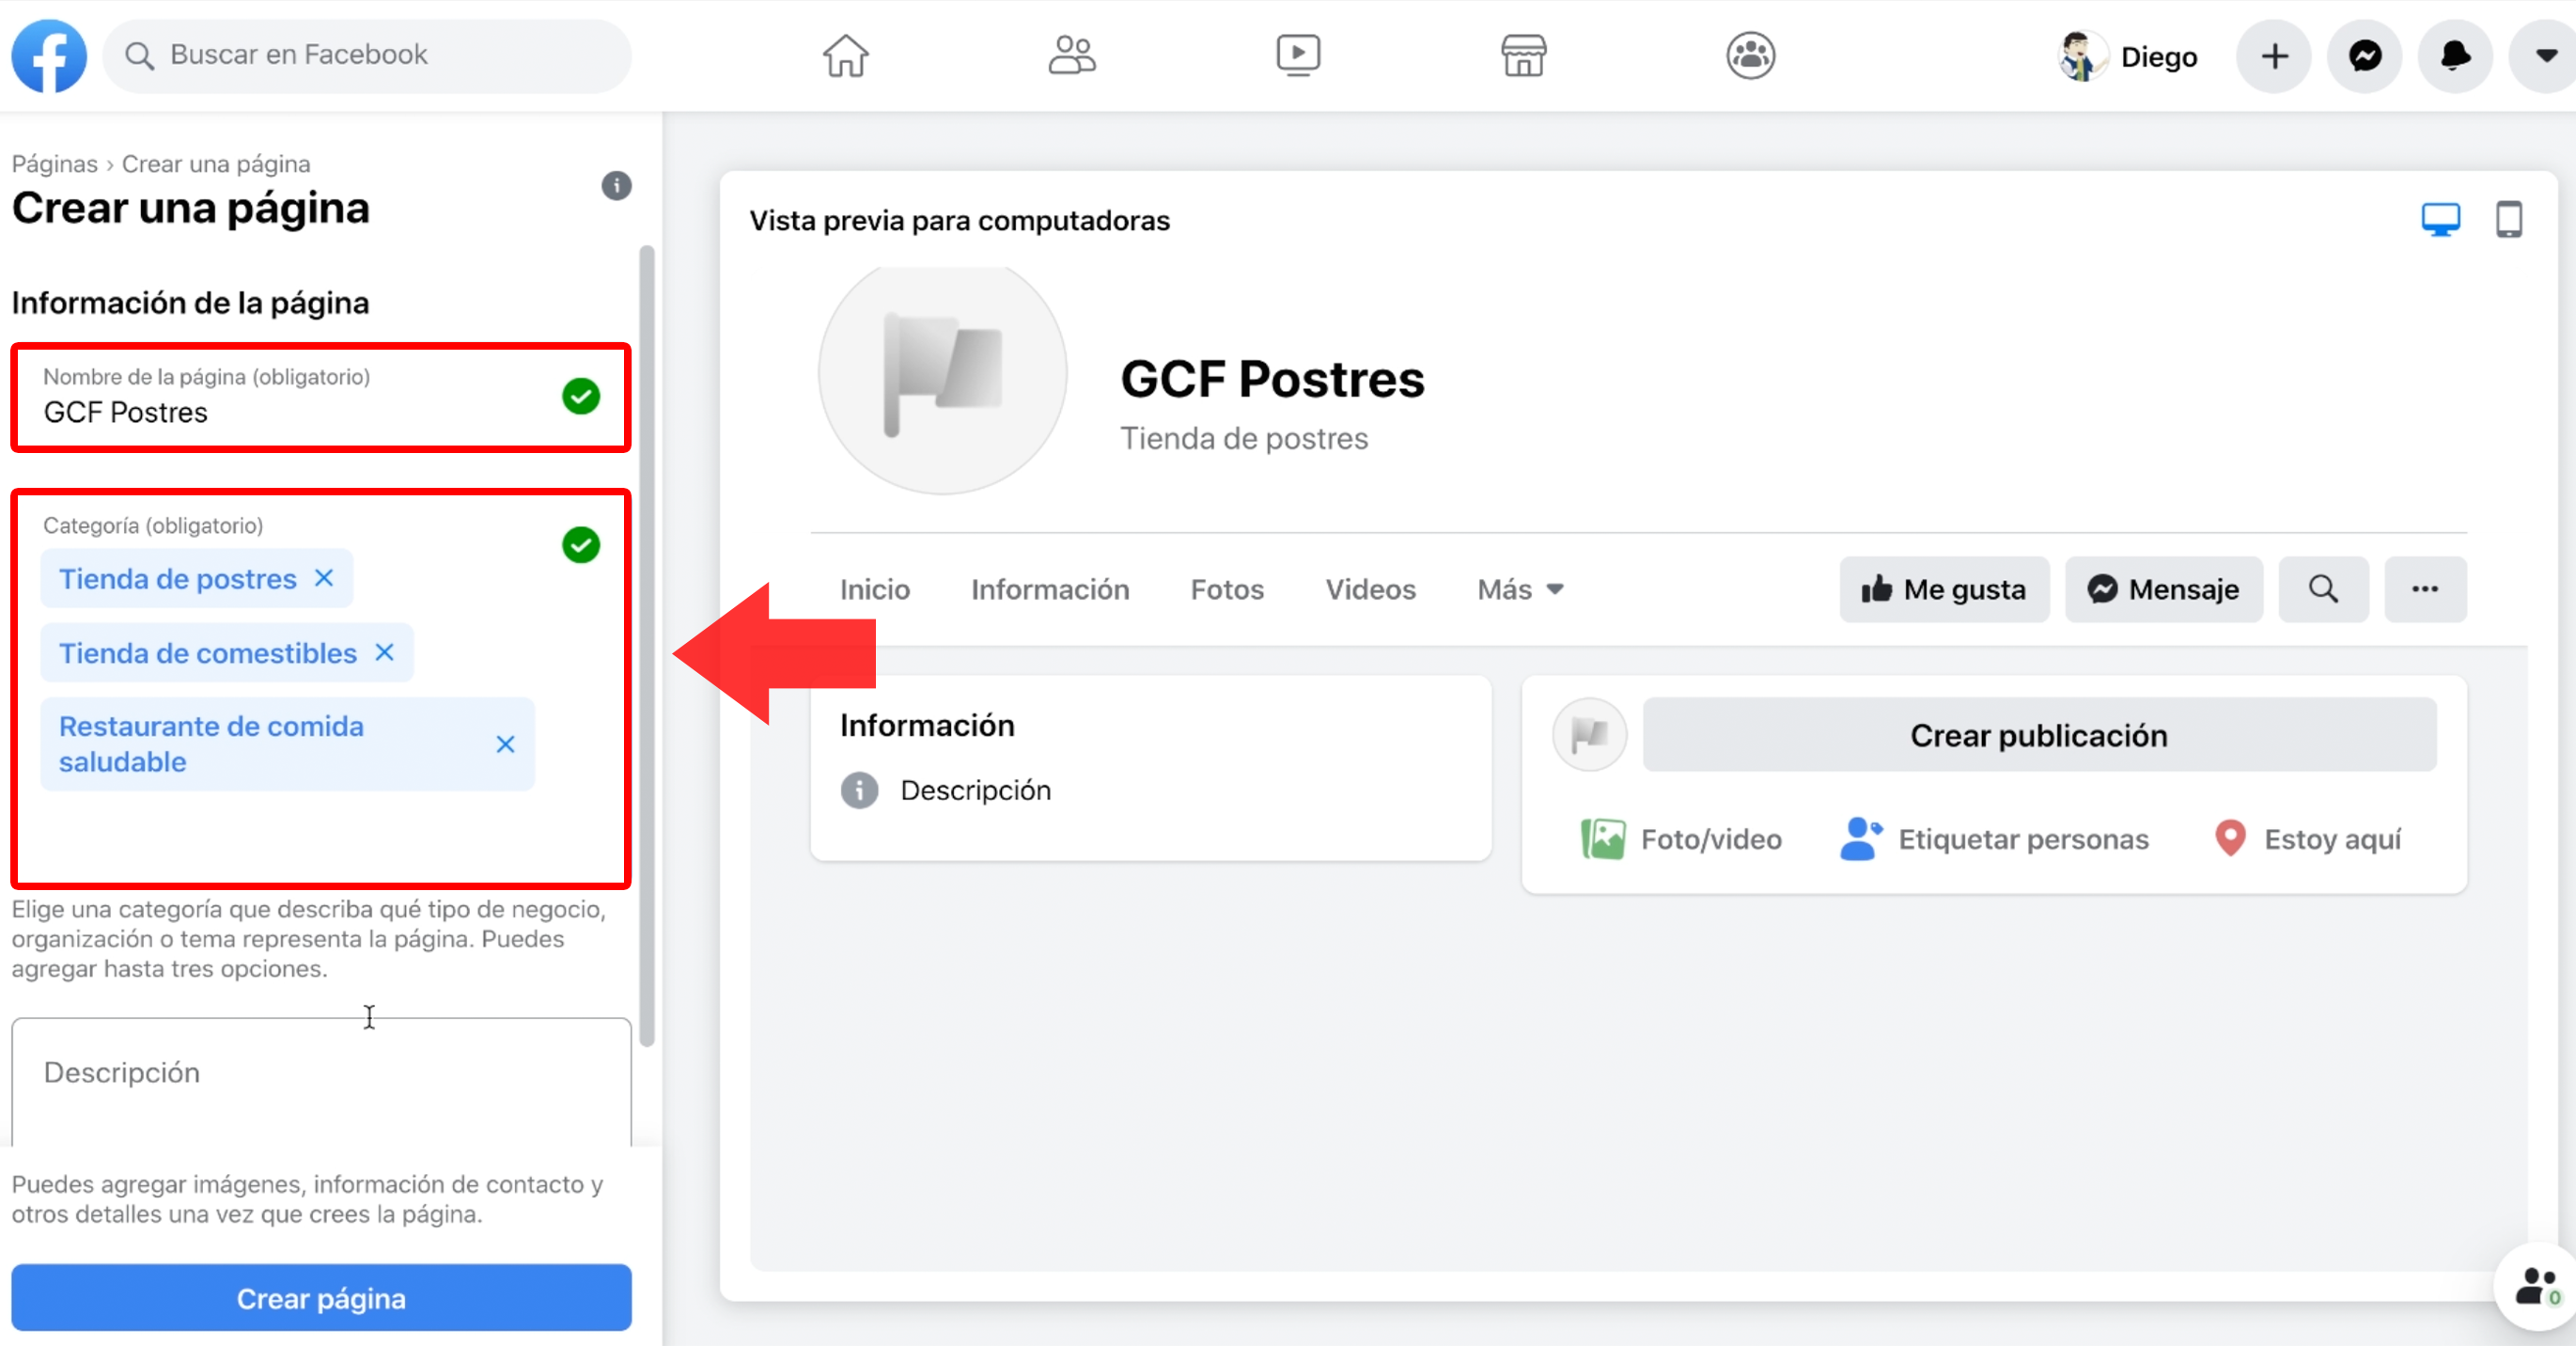
Task: Click the Descripción info icon in preview
Action: [859, 790]
